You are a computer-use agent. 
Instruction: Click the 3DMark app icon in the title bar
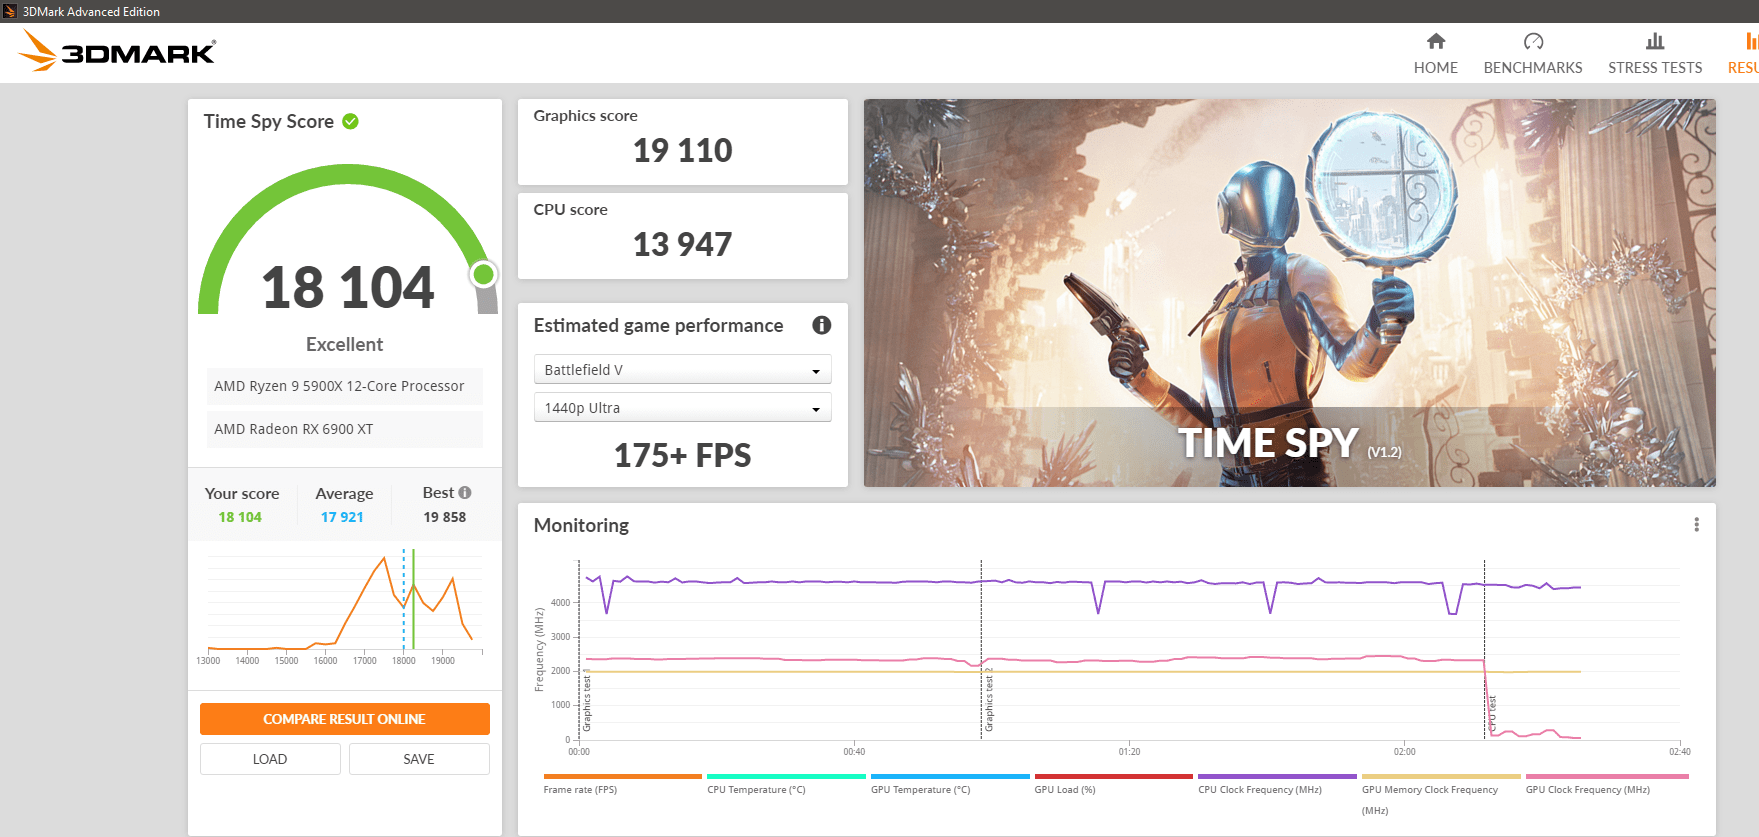[x=10, y=11]
